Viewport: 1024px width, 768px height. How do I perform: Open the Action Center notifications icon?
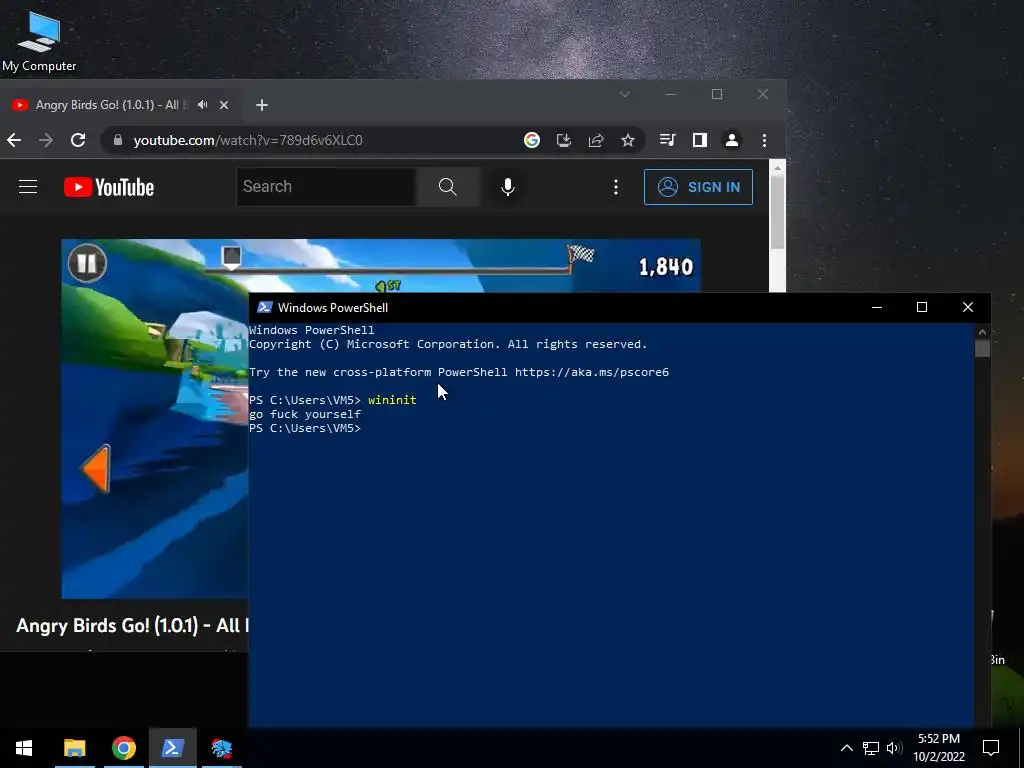coord(991,748)
